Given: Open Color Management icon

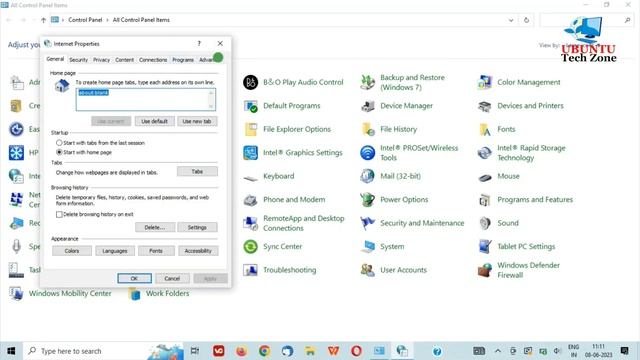Looking at the screenshot, I should 485,82.
